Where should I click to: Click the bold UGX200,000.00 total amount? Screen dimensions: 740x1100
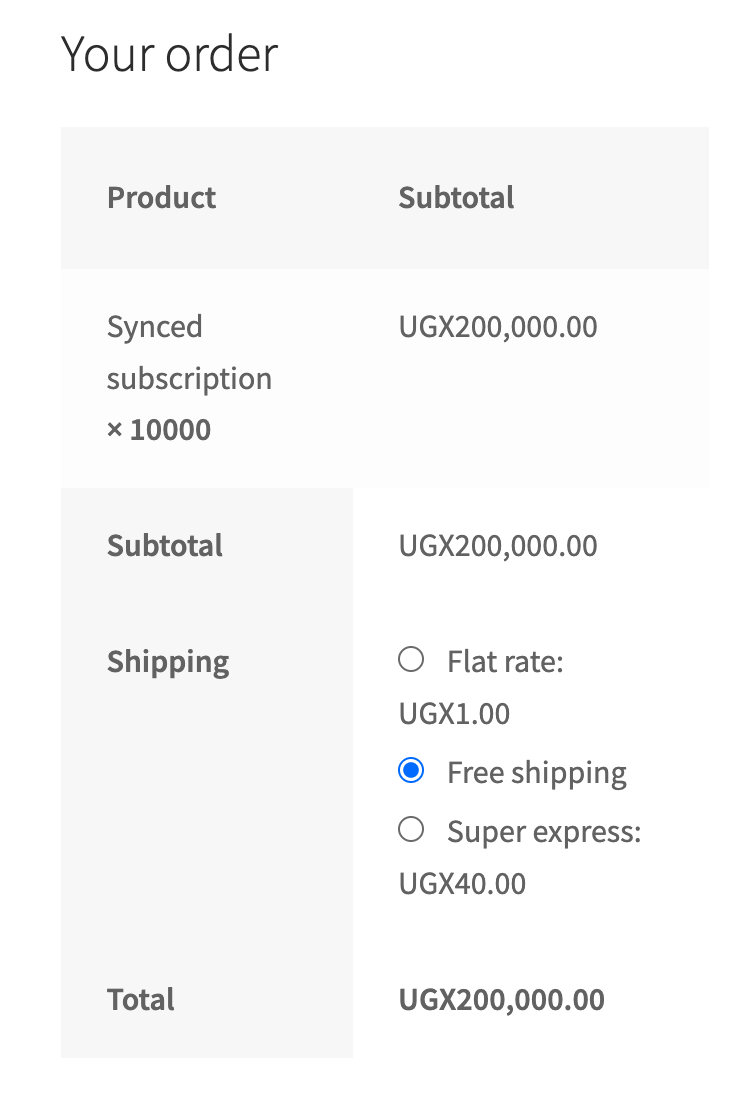tap(501, 999)
